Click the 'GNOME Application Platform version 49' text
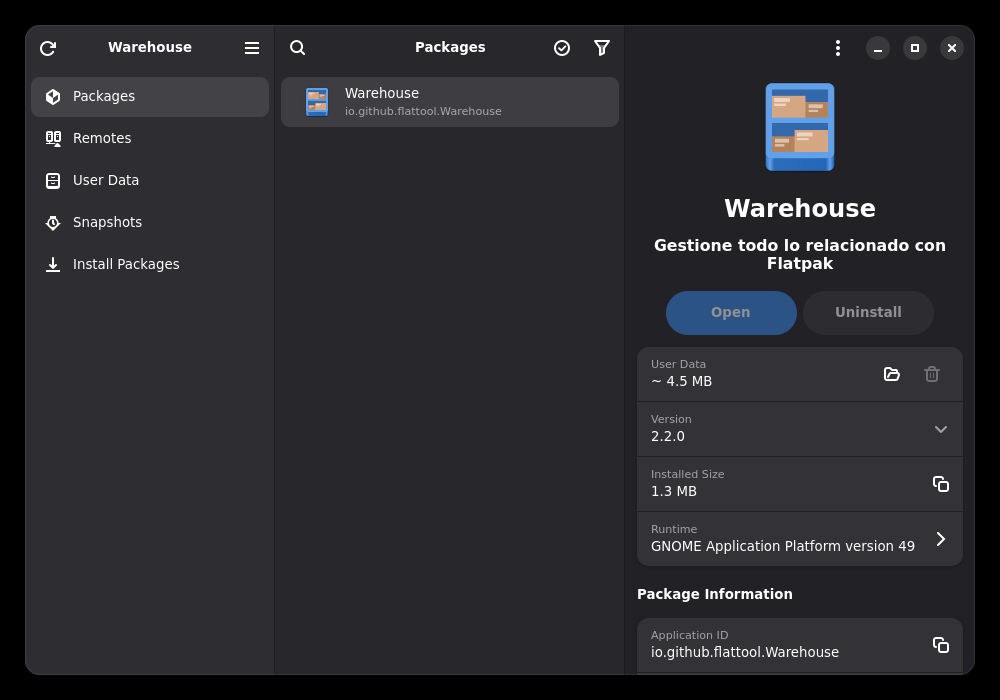Image resolution: width=1000 pixels, height=700 pixels. (x=783, y=546)
